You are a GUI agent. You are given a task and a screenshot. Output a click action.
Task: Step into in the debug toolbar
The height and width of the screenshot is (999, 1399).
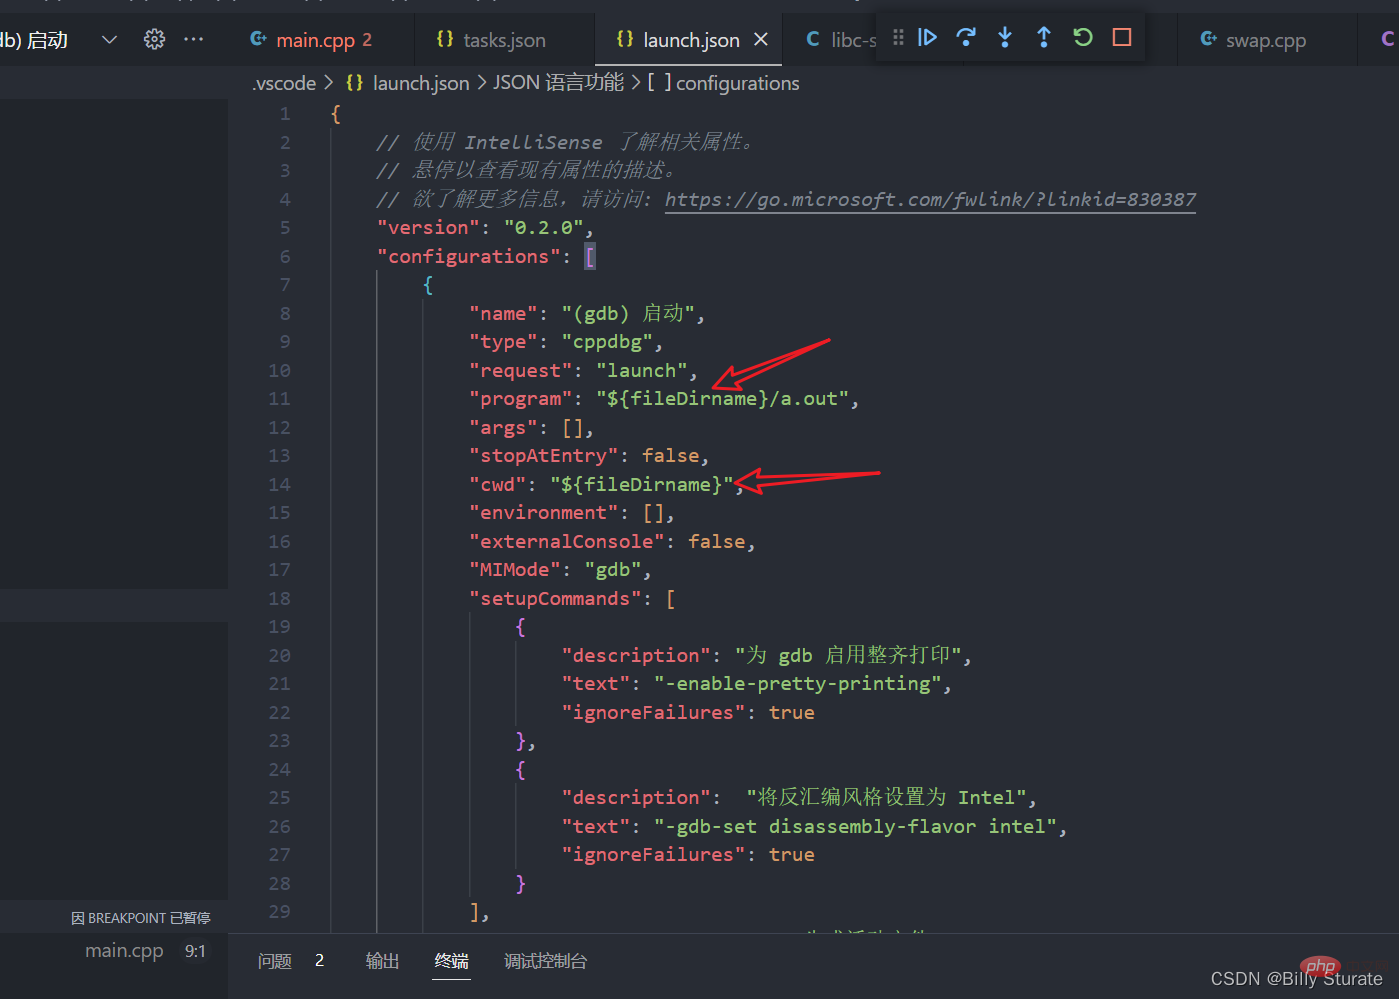1005,37
